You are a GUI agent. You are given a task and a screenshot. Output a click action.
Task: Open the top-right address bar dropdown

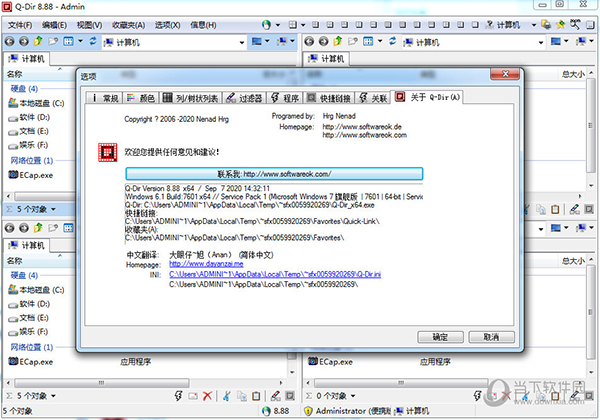point(541,42)
